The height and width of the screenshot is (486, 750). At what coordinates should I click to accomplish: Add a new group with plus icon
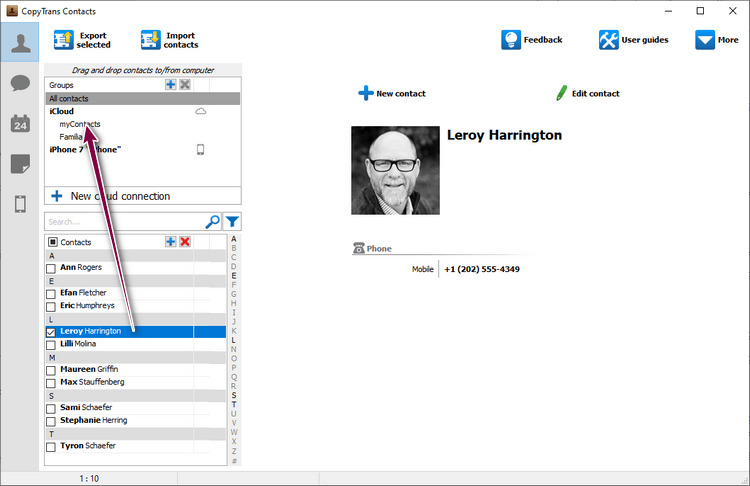click(x=170, y=85)
